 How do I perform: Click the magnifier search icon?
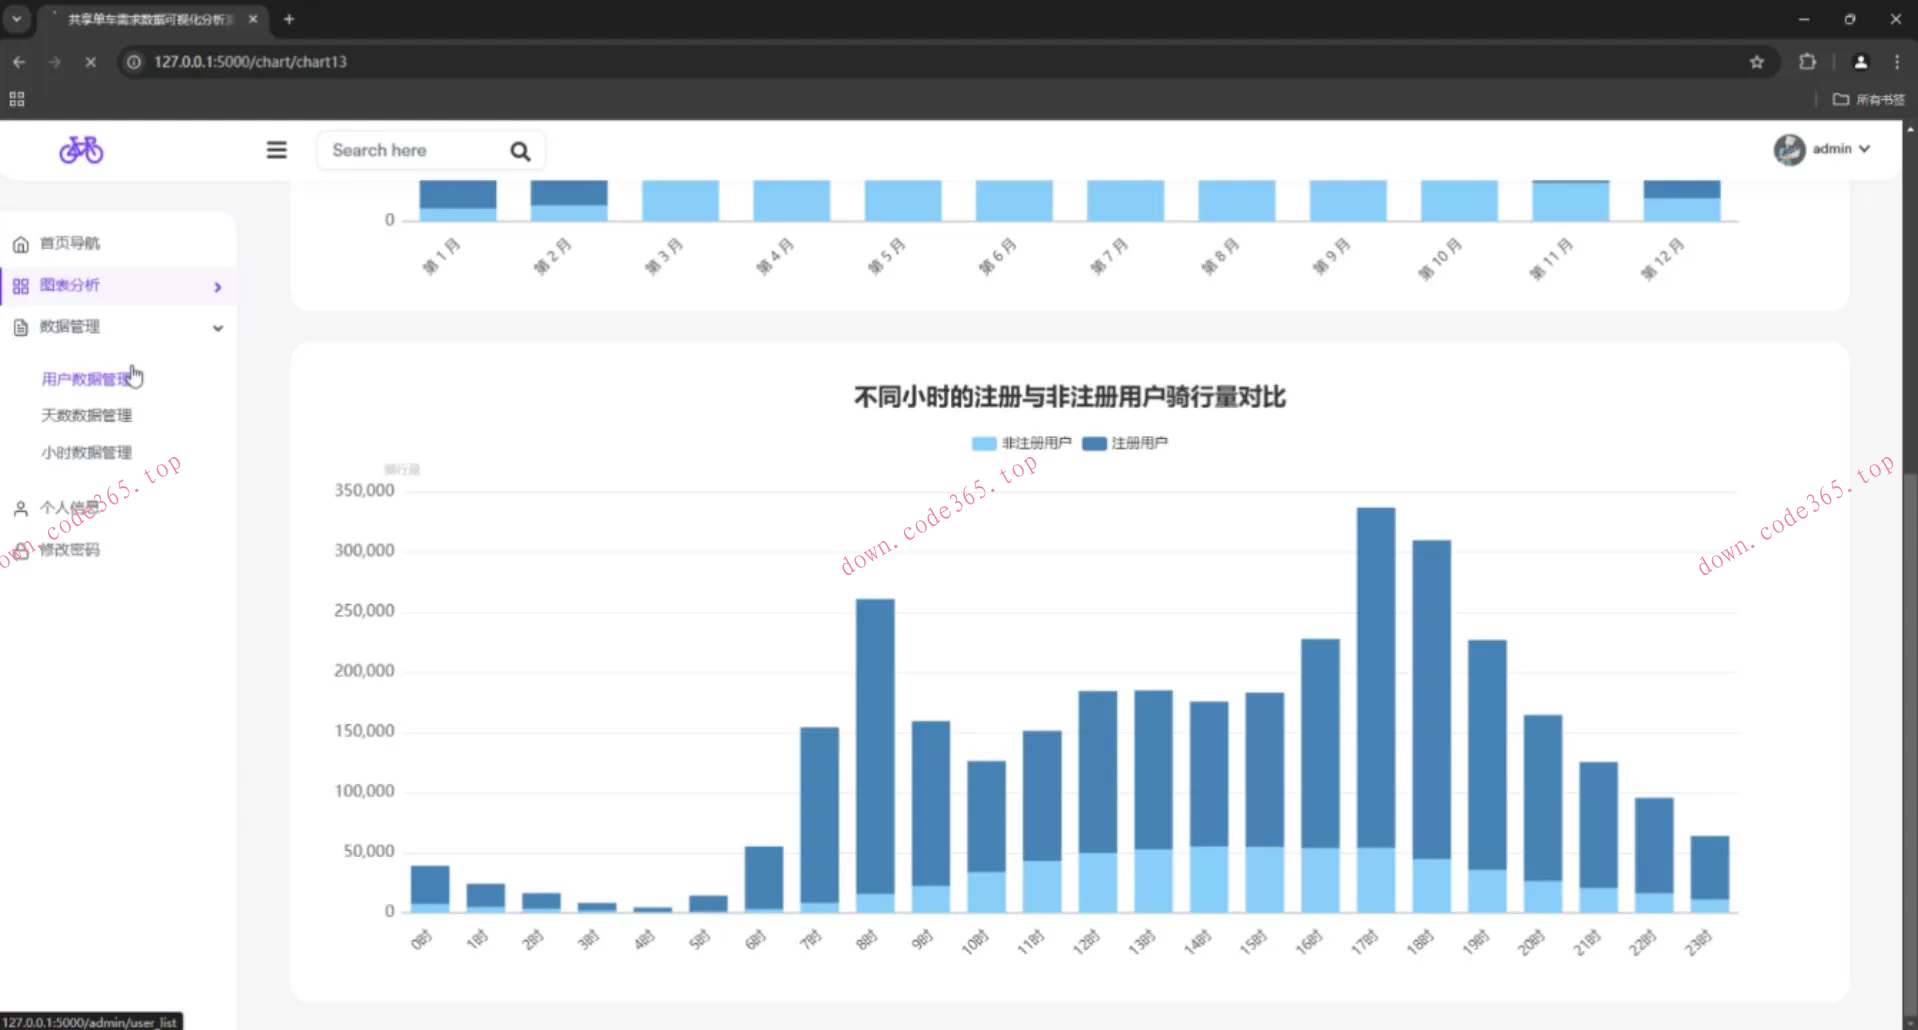coord(520,151)
